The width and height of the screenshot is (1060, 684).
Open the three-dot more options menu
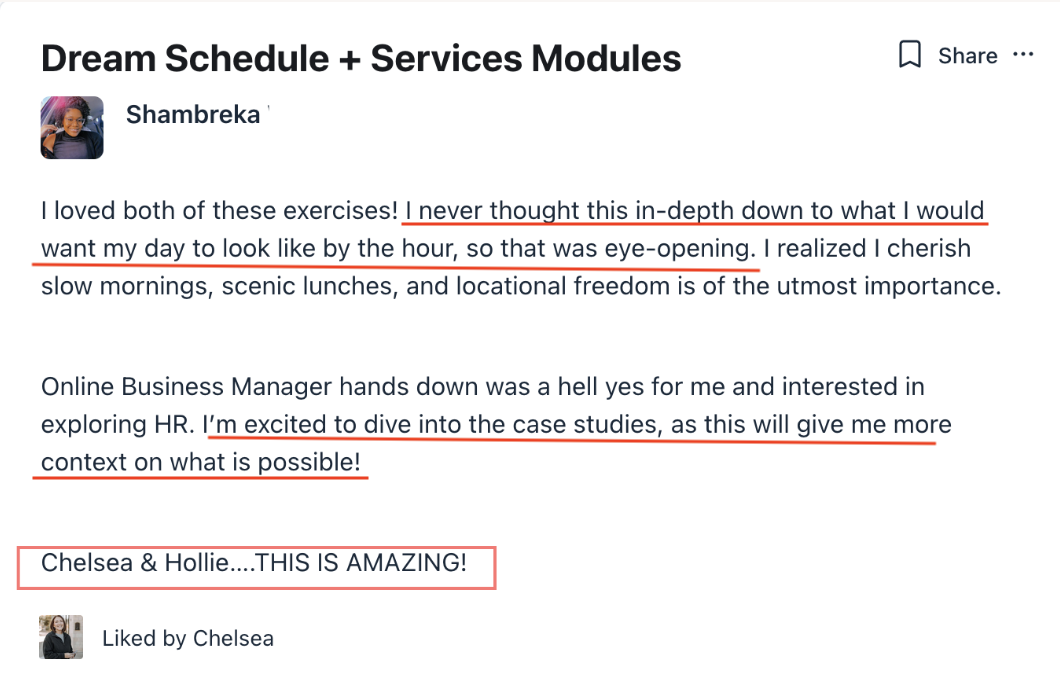(x=1023, y=55)
